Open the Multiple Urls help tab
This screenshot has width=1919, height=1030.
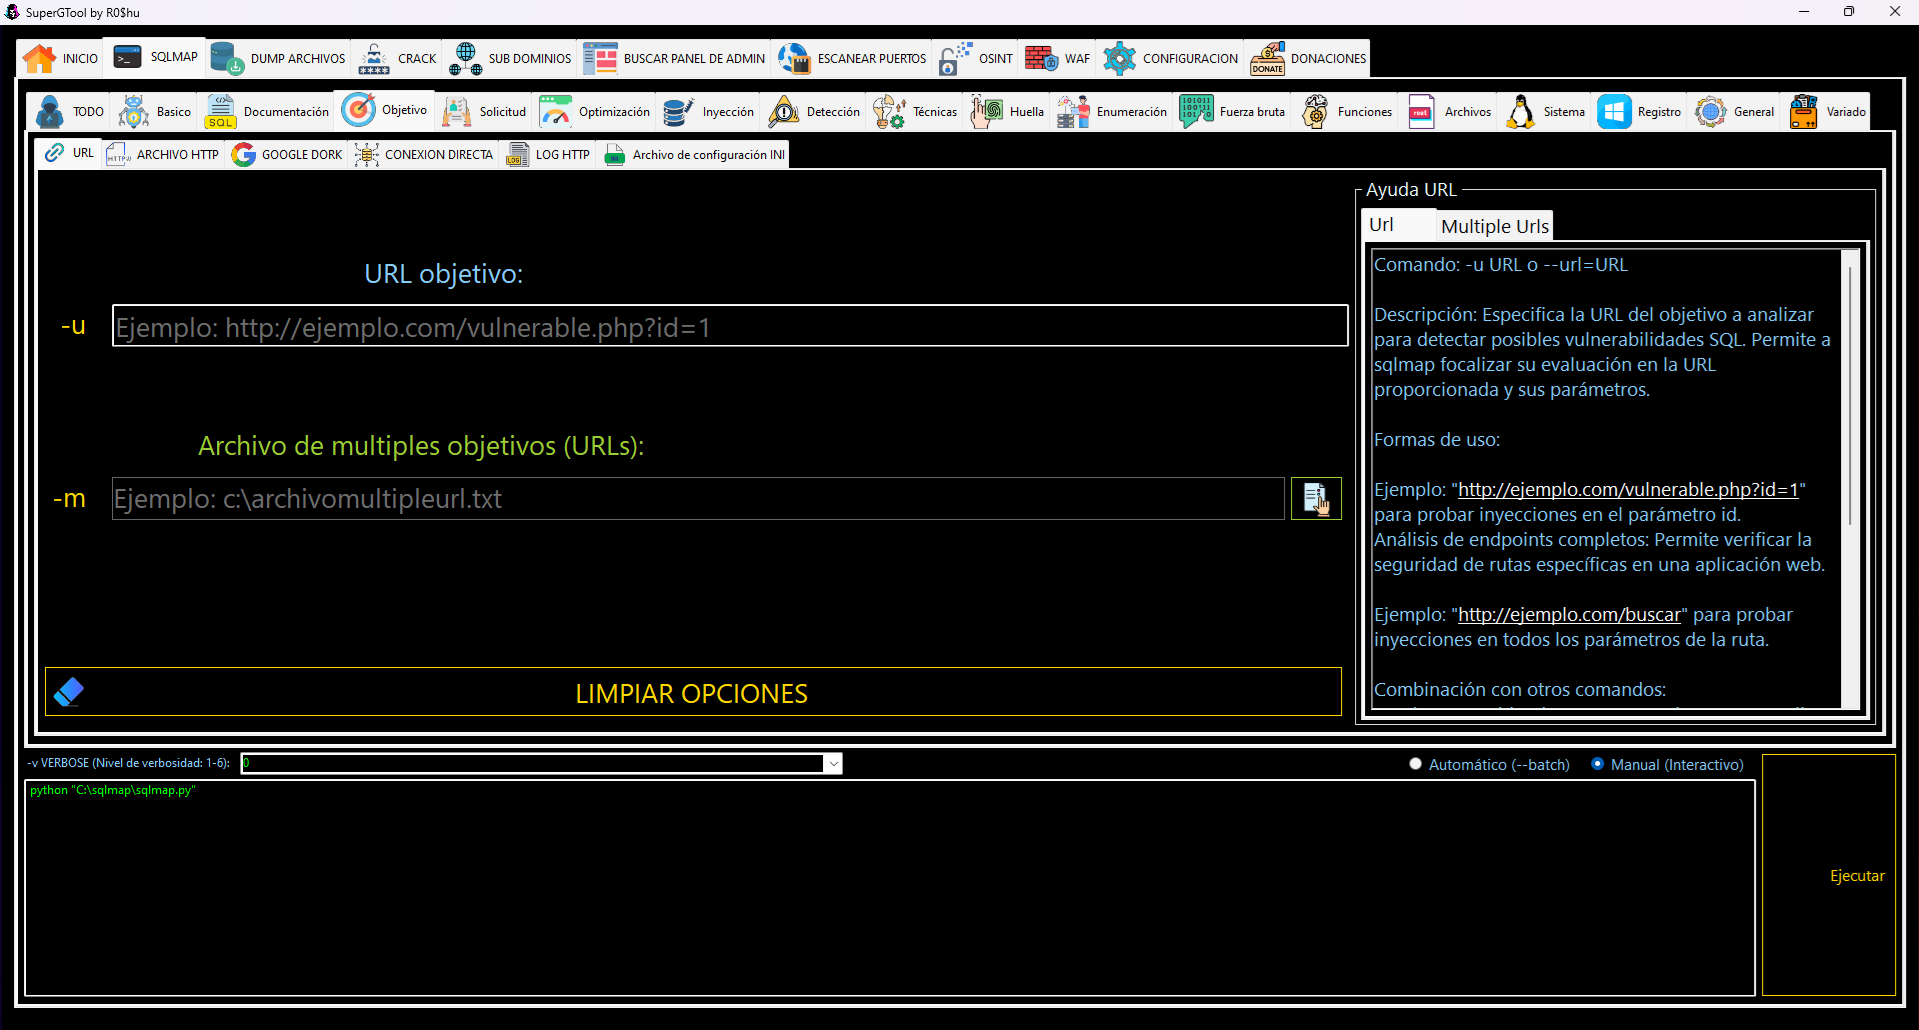(1494, 226)
